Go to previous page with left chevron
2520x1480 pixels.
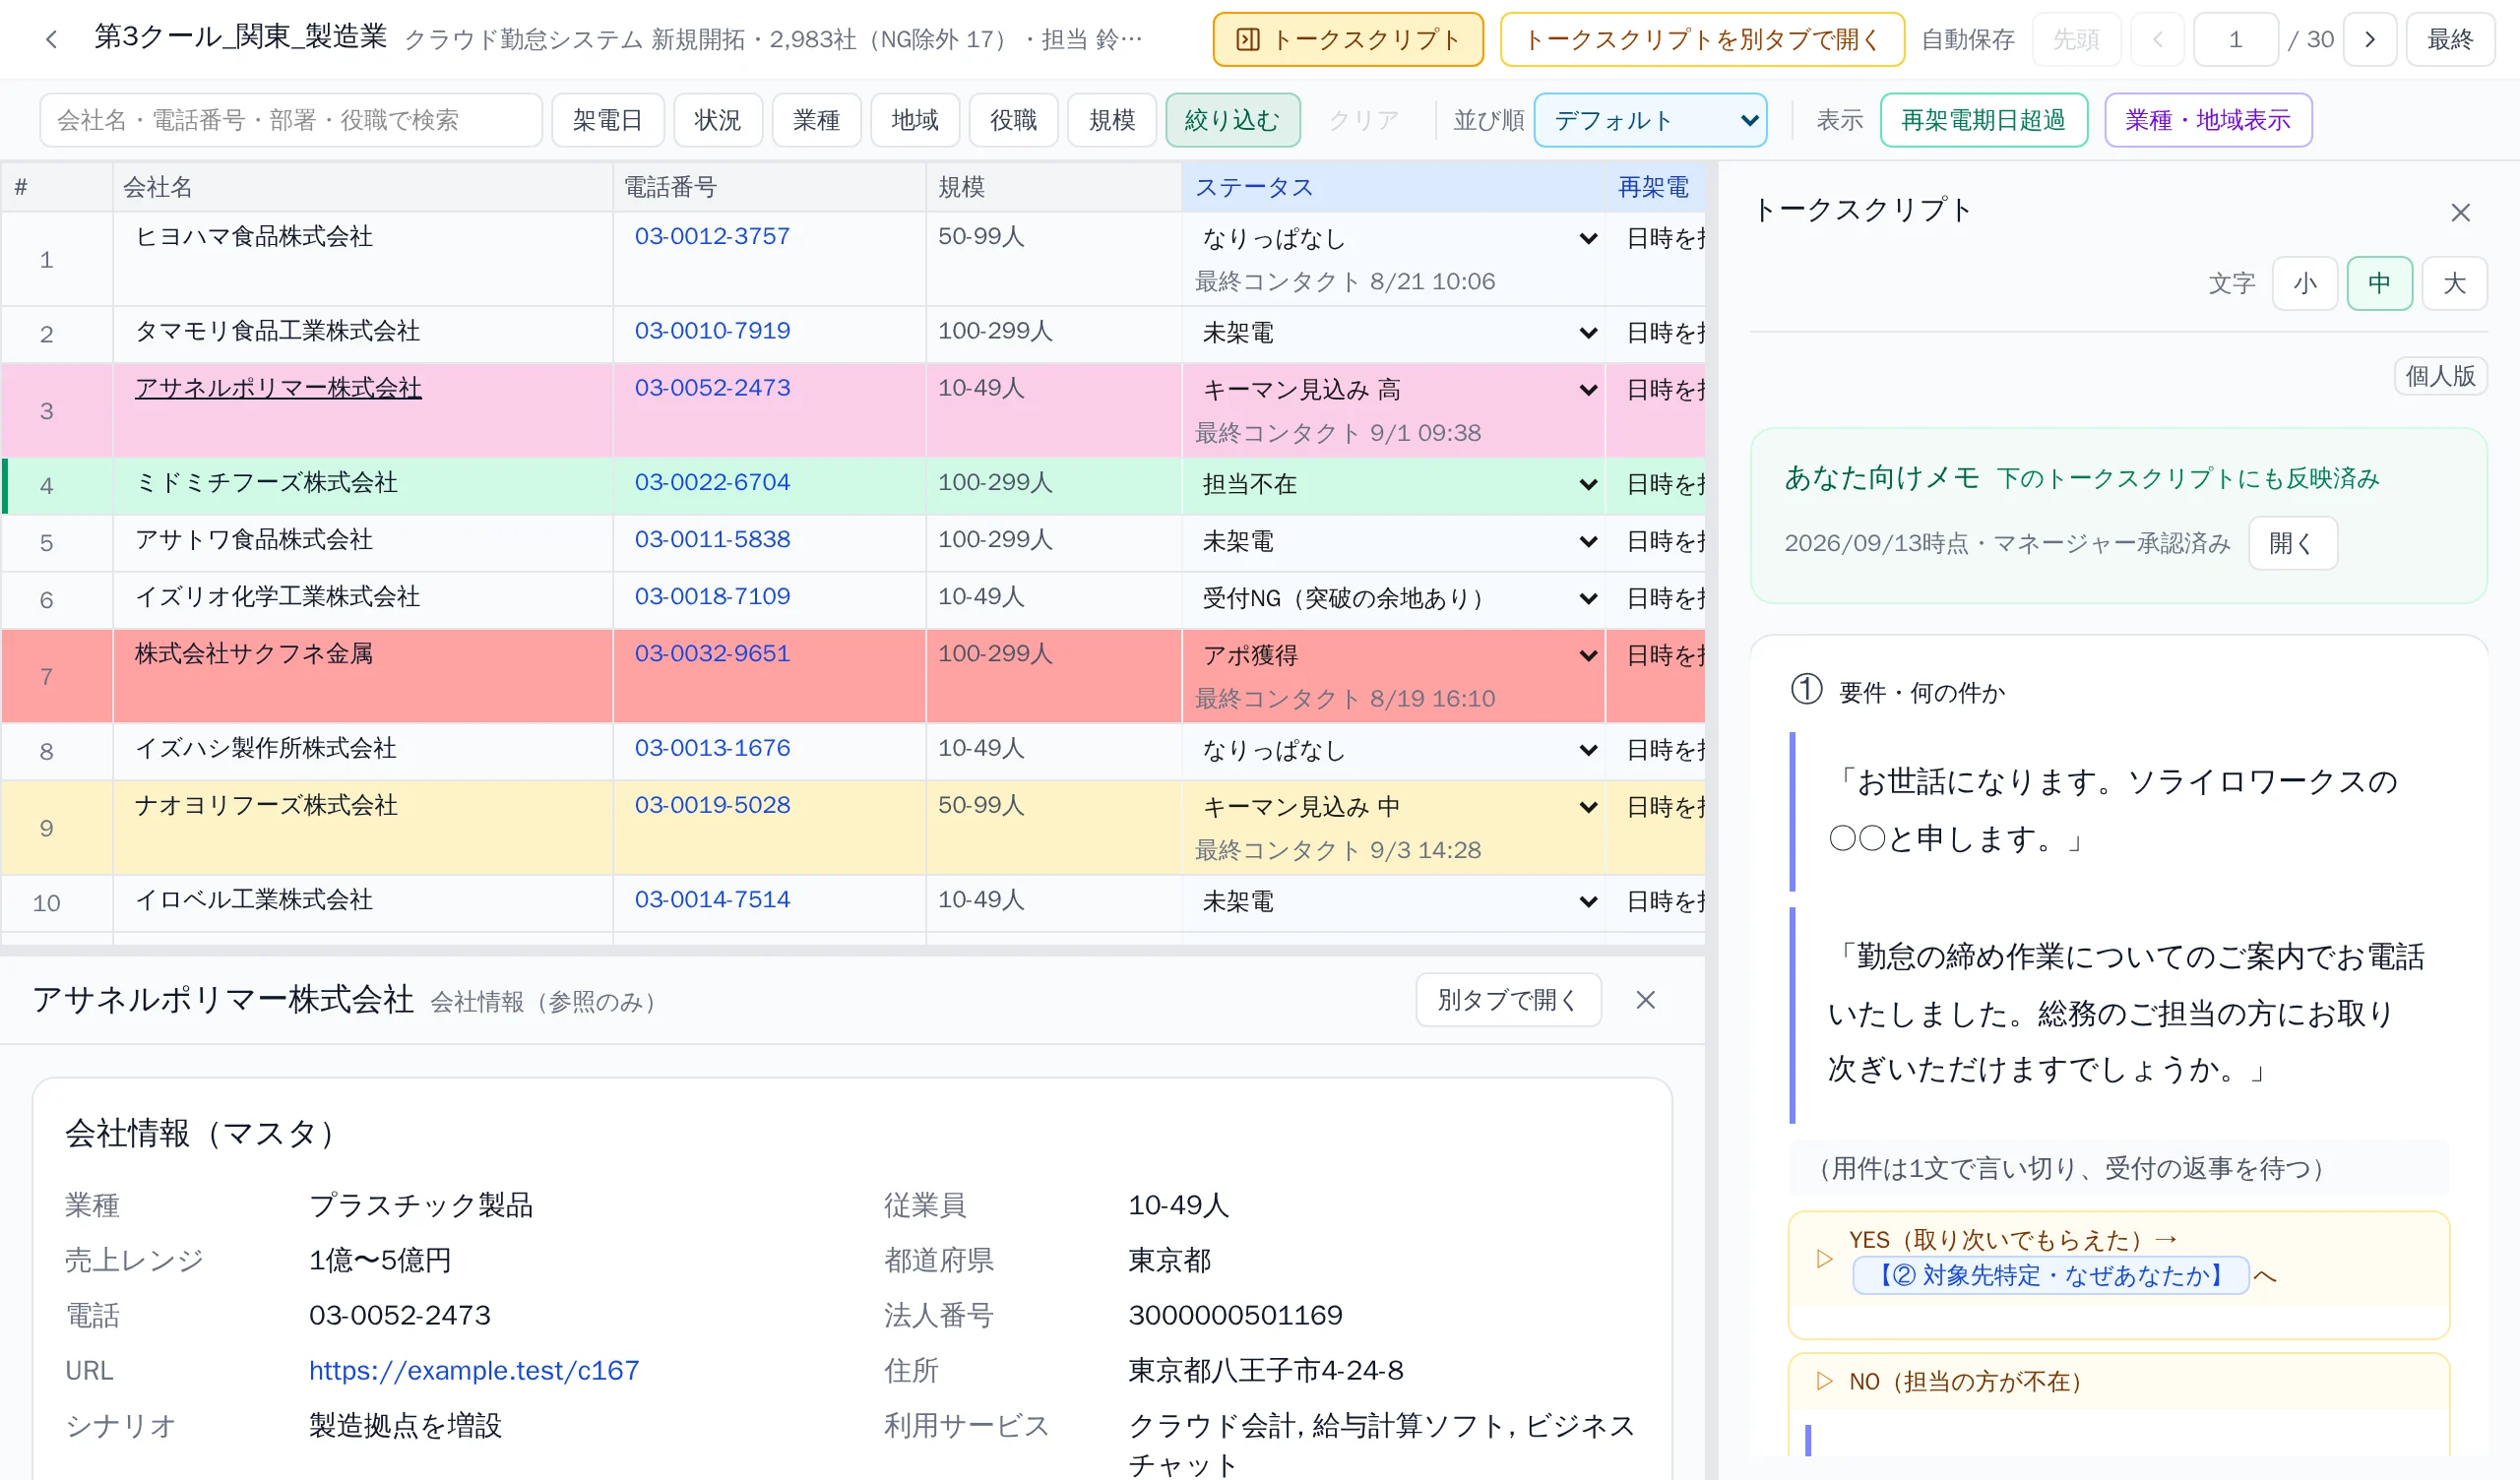2157,39
